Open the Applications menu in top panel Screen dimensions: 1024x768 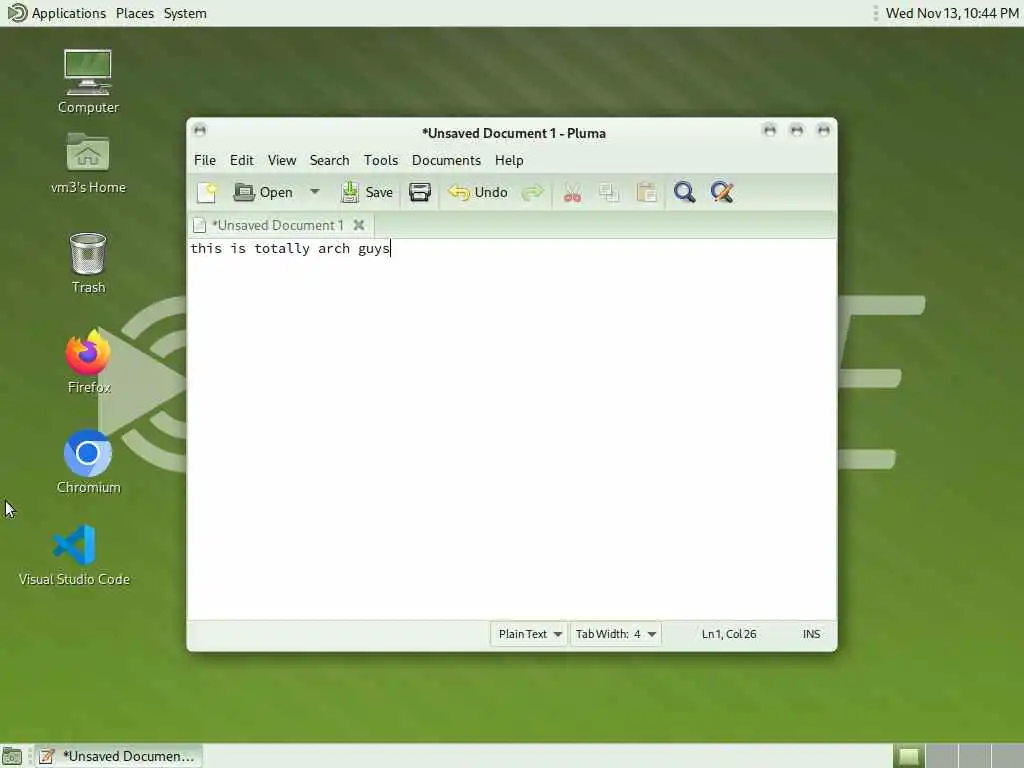(69, 13)
